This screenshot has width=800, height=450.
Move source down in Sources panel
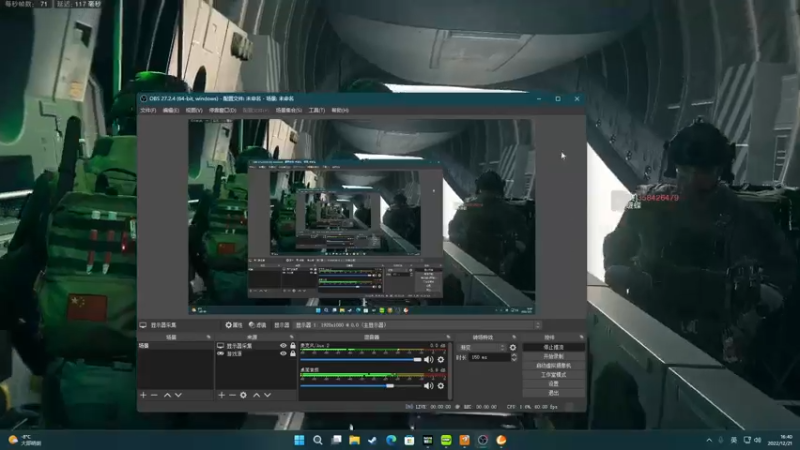click(x=267, y=395)
